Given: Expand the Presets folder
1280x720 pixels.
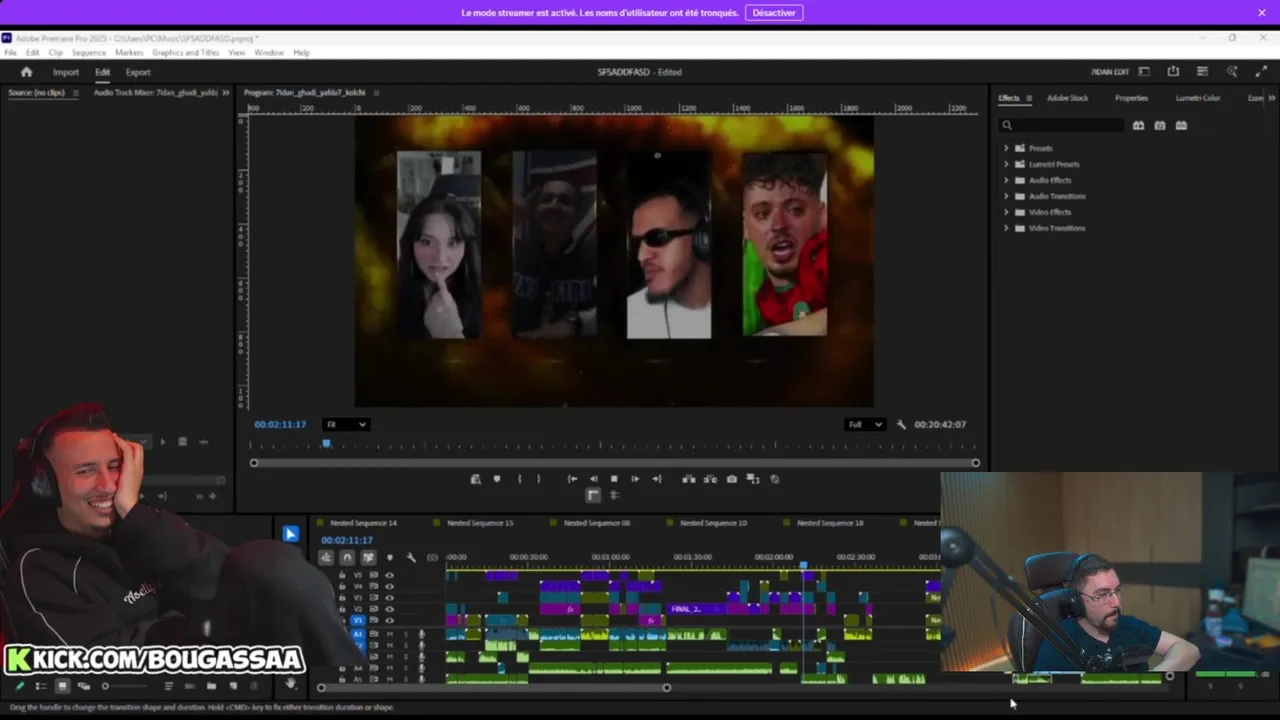Looking at the screenshot, I should point(1006,148).
